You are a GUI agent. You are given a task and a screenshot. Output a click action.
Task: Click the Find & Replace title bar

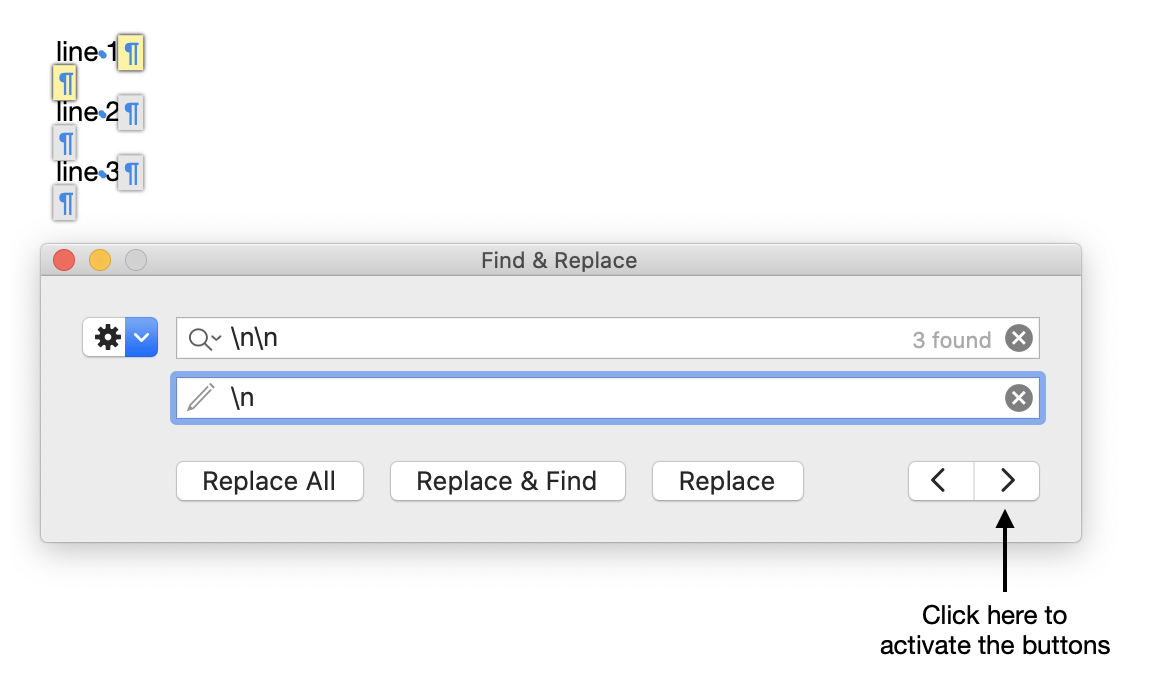click(559, 261)
